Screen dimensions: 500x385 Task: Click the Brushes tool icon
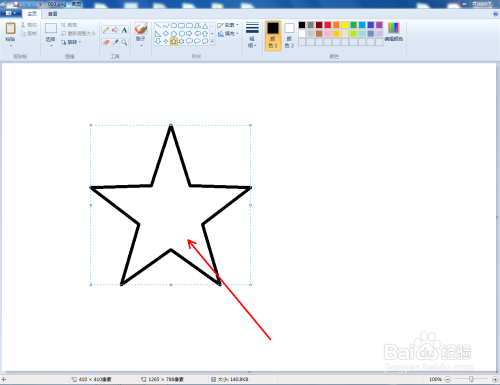141,29
